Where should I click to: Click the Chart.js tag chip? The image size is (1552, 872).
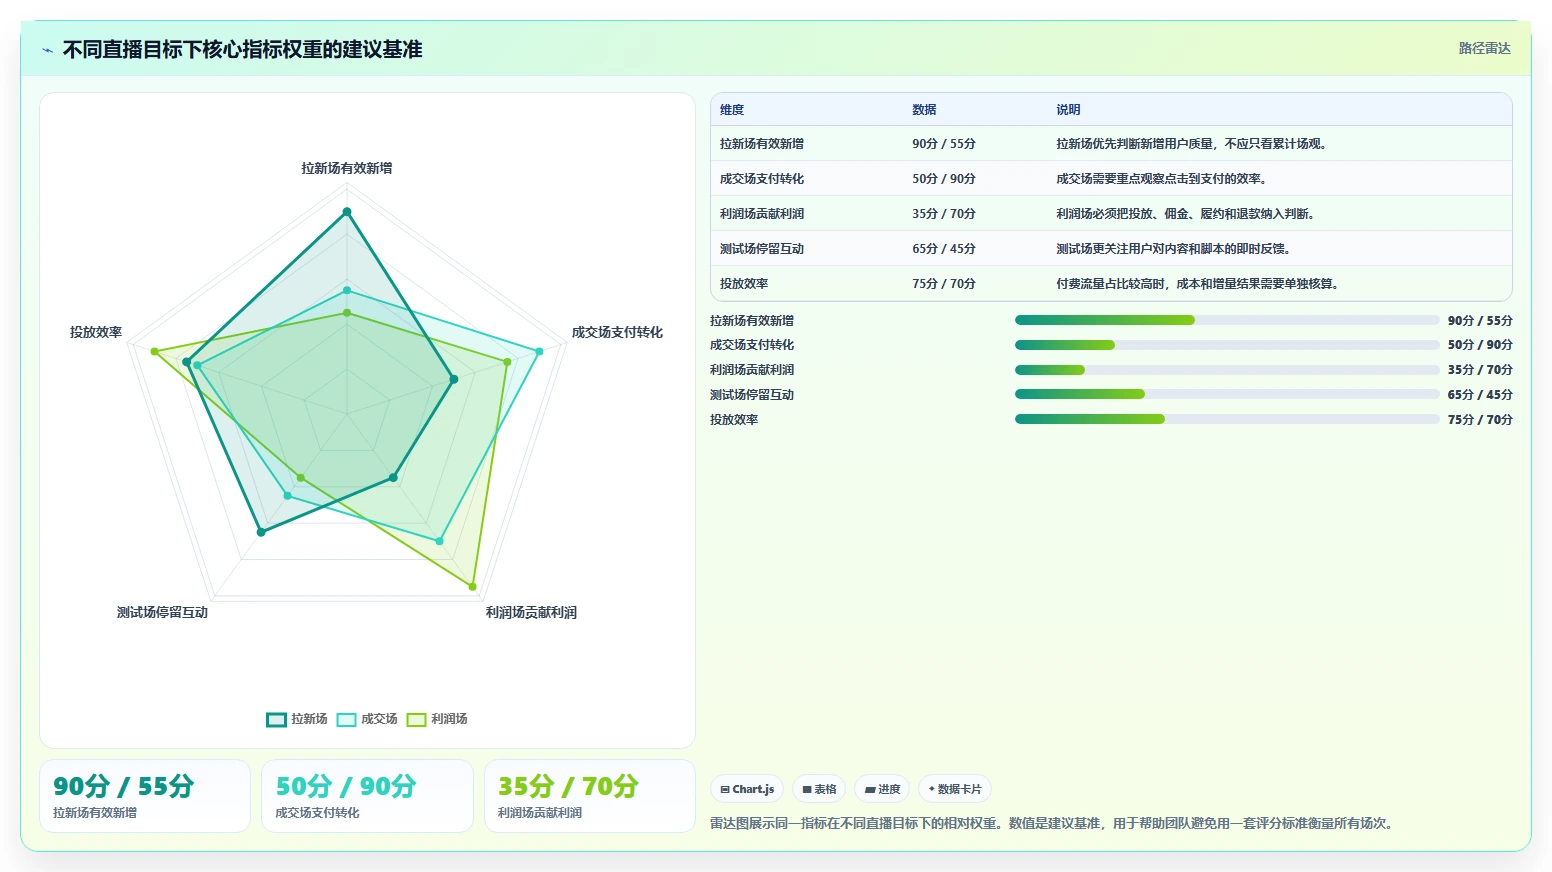tap(747, 789)
